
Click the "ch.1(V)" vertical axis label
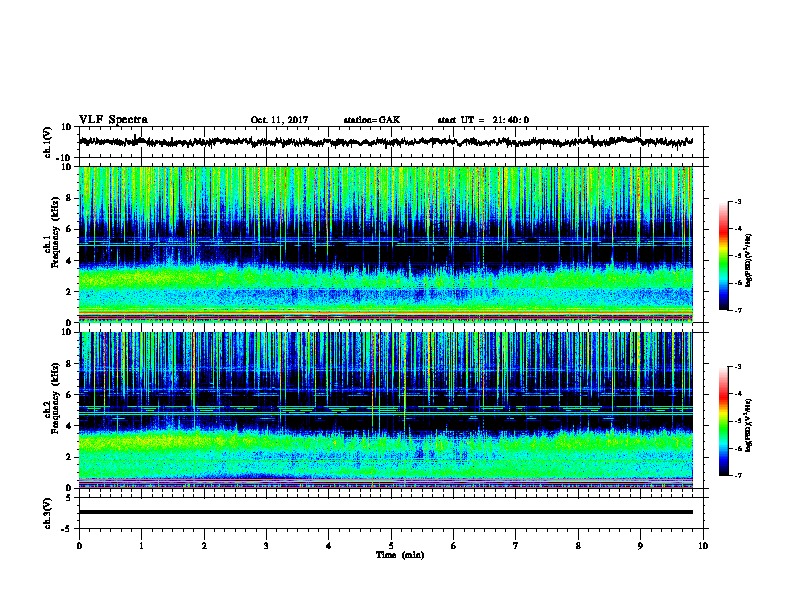pos(48,142)
